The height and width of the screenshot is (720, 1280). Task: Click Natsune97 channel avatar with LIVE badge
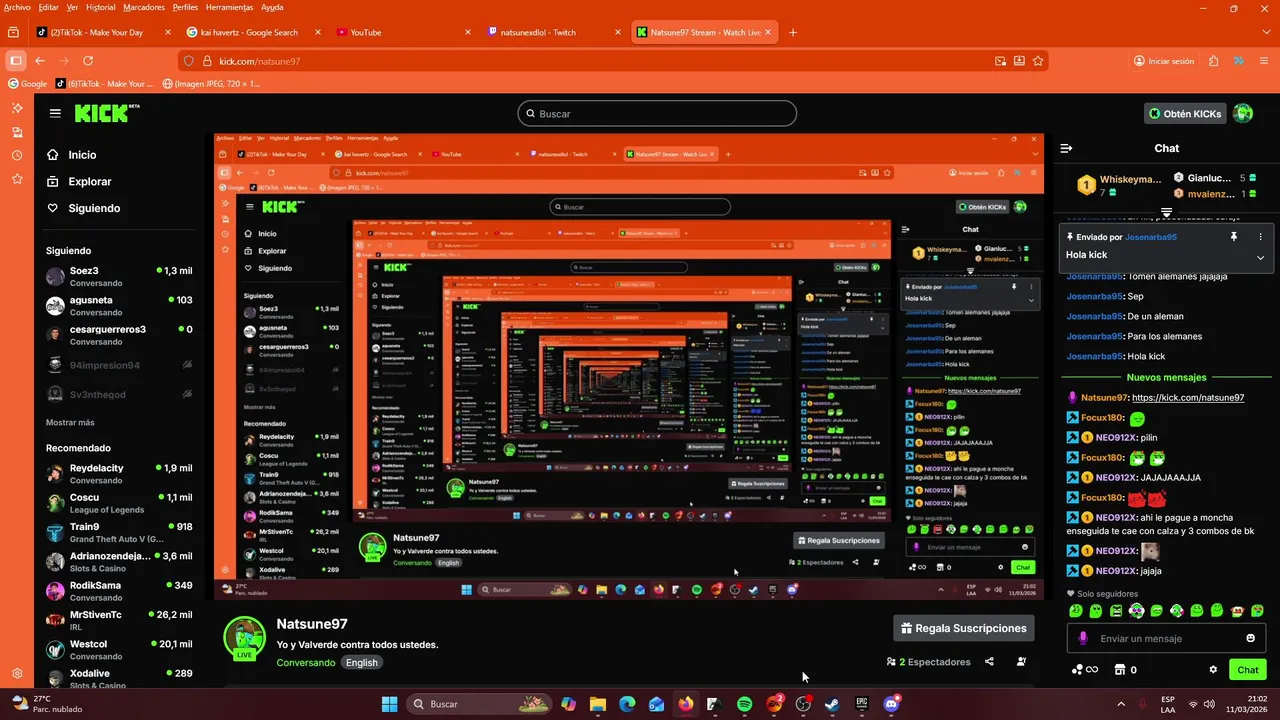pos(244,638)
